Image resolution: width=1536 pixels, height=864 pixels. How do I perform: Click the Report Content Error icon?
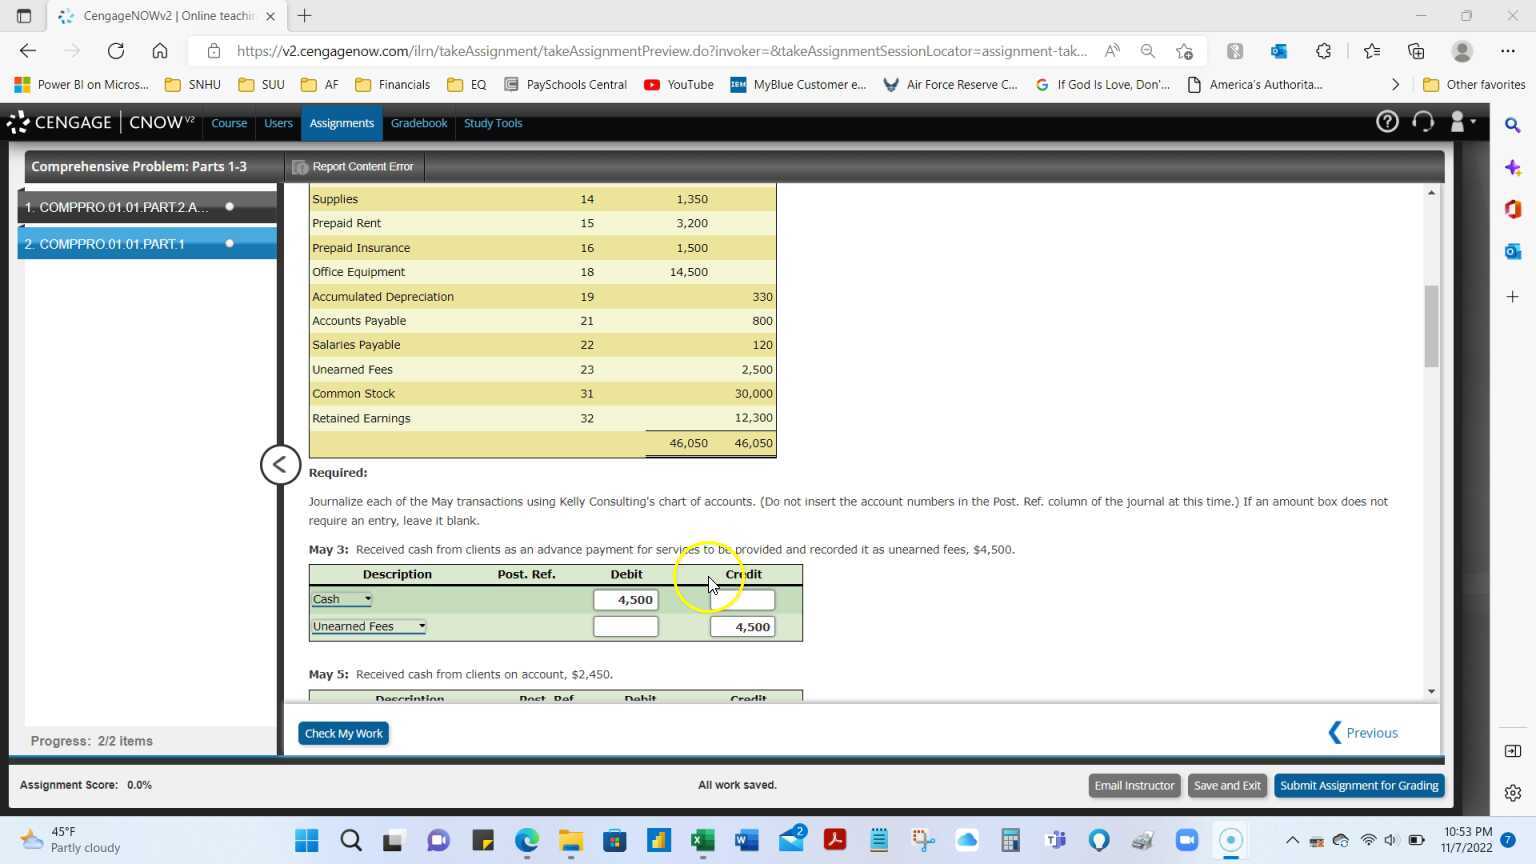(x=299, y=167)
